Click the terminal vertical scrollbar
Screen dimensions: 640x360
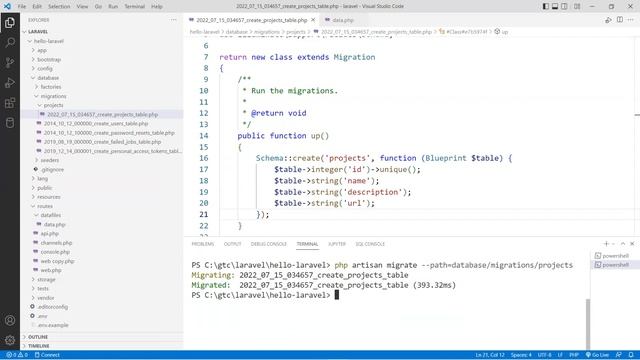[588, 324]
